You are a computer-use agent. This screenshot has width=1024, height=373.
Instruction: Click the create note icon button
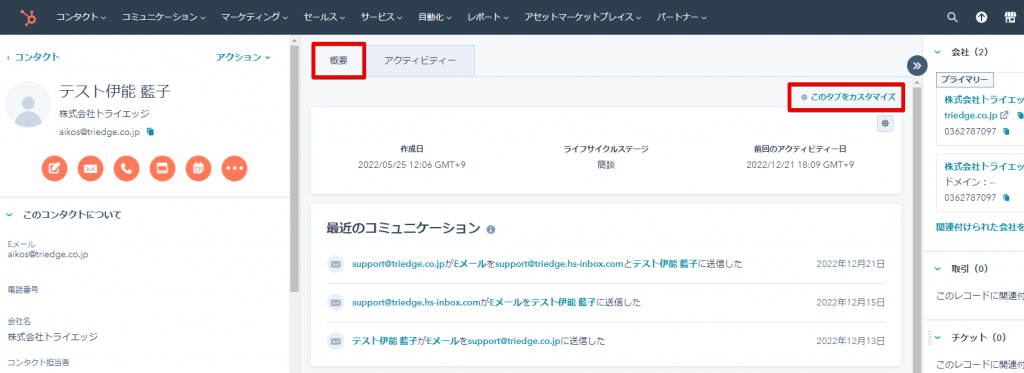pyautogui.click(x=54, y=169)
